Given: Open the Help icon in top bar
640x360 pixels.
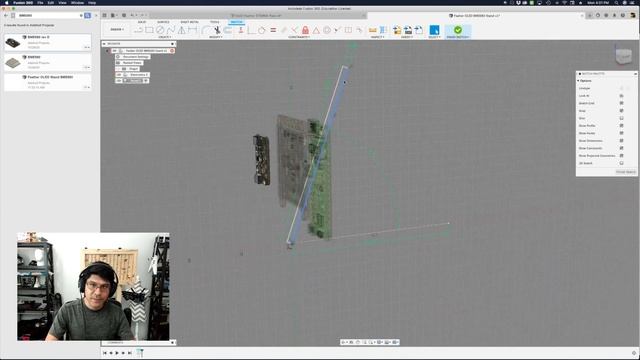Looking at the screenshot, I should pyautogui.click(x=623, y=16).
